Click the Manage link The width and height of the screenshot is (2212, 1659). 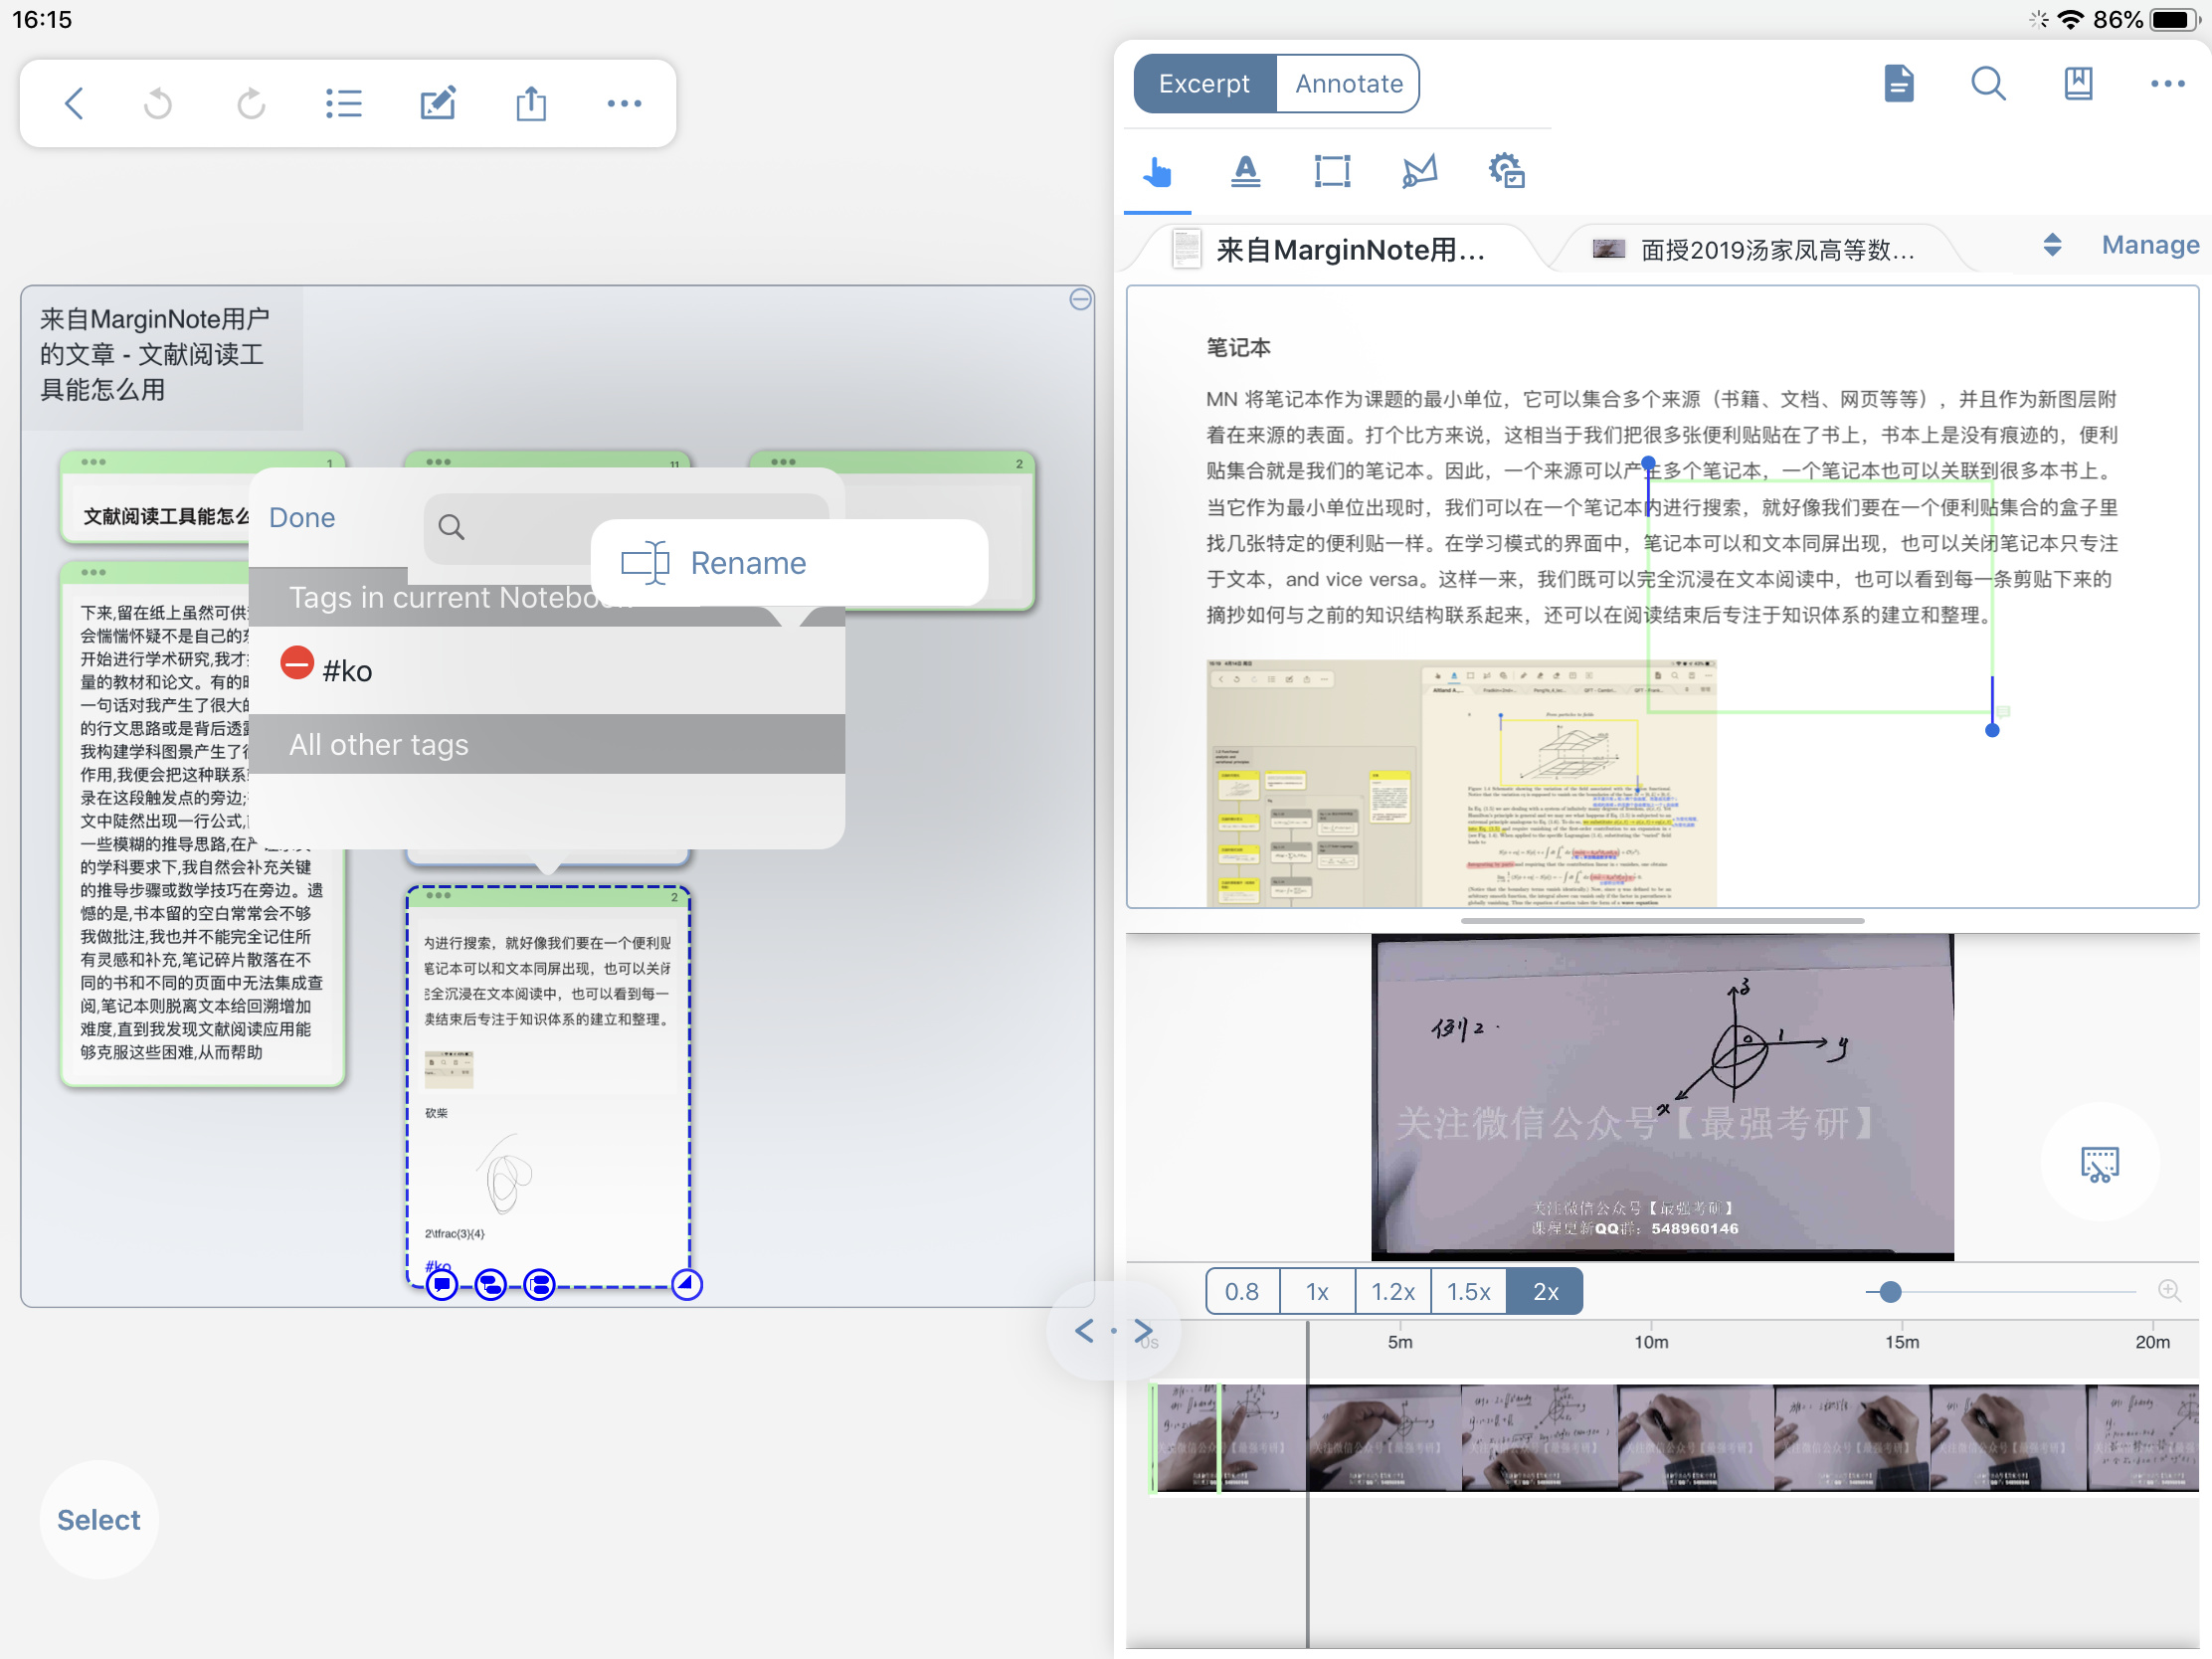(x=2149, y=245)
